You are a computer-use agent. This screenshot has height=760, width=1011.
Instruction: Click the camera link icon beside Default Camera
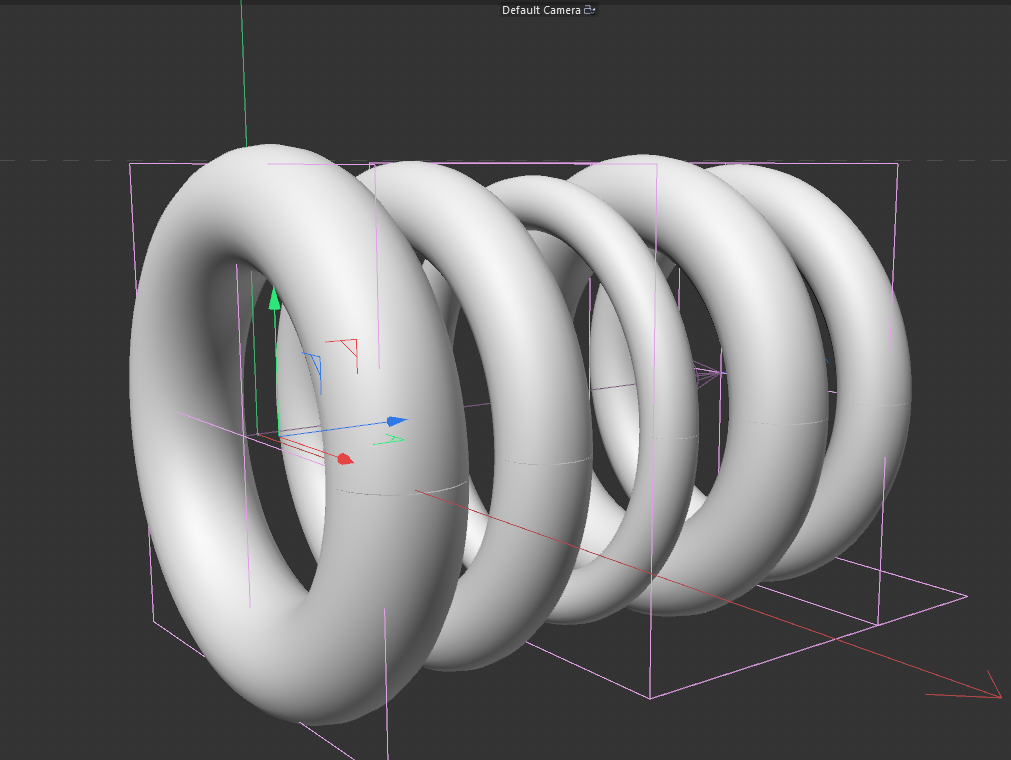coord(589,10)
